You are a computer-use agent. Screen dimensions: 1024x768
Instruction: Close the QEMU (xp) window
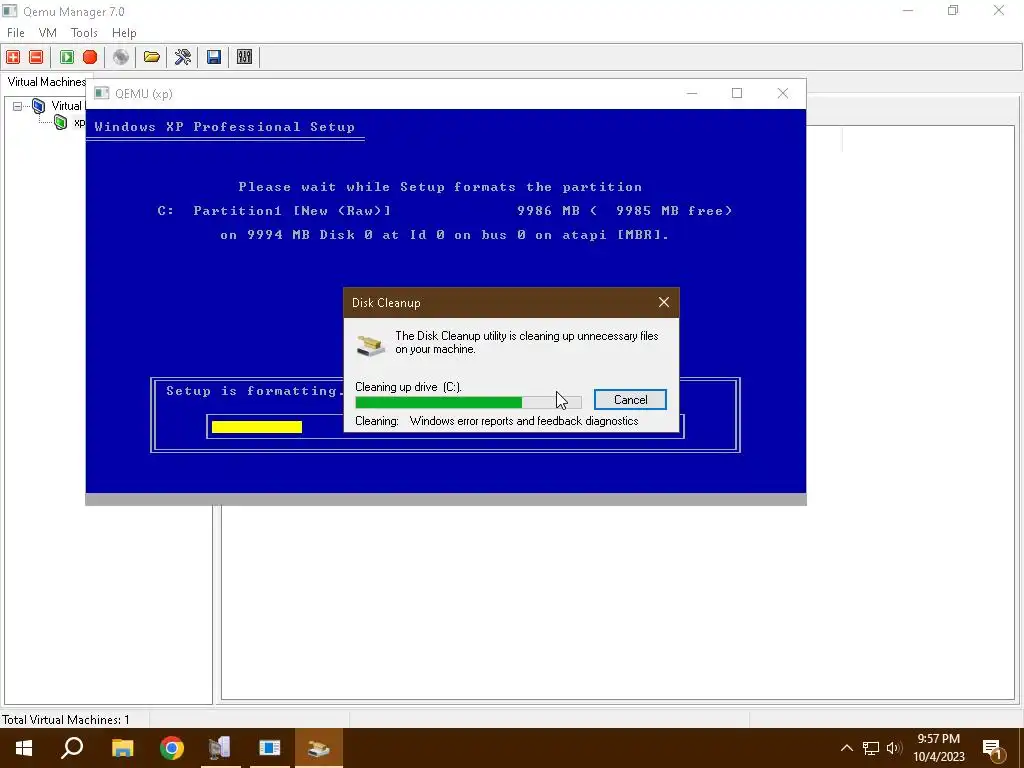point(782,93)
